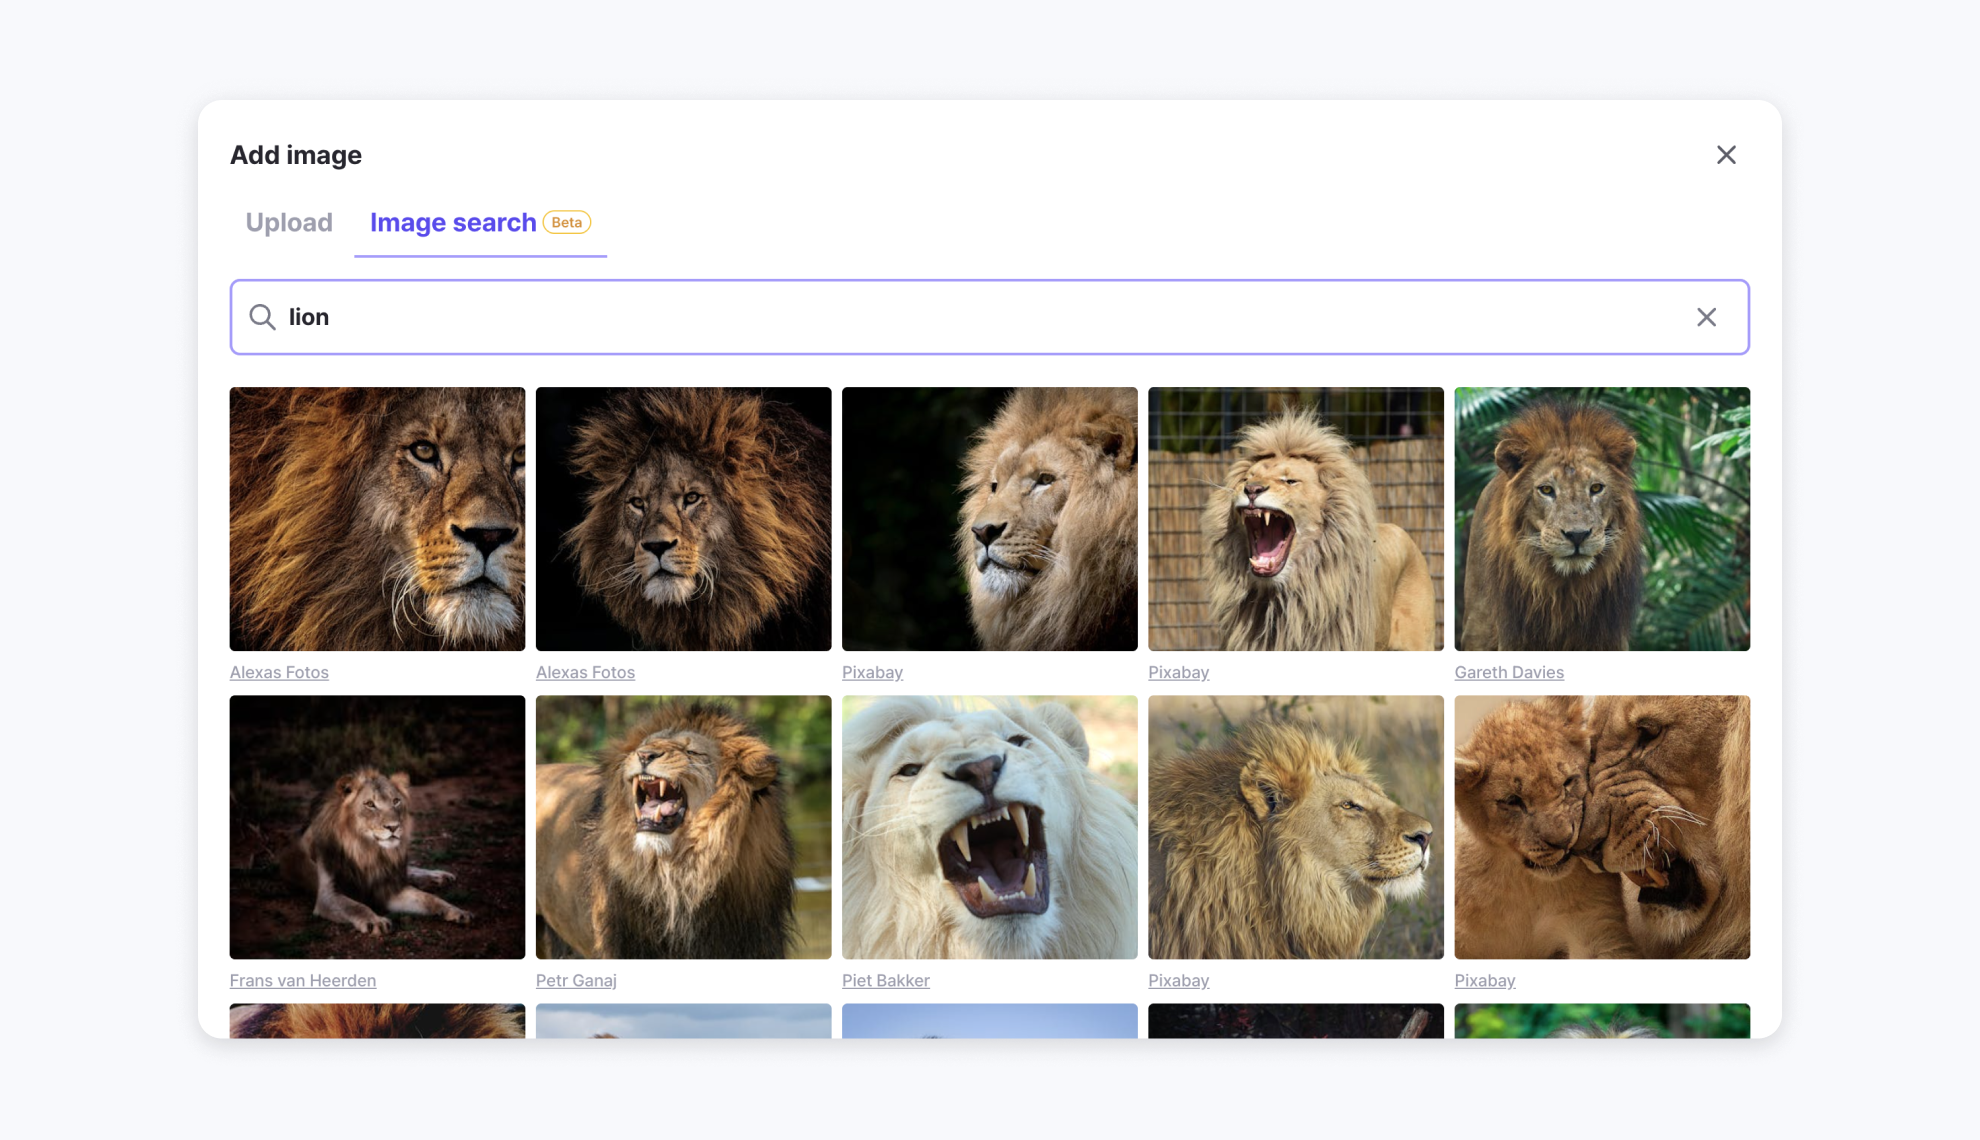Open the Gareth Davies credit link
The image size is (1980, 1140).
[1508, 672]
